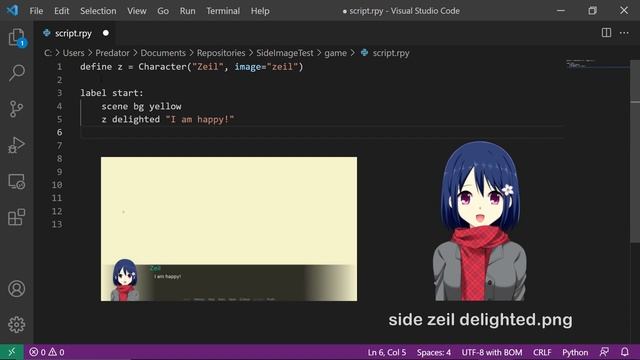Click "scene bg yellow" on line 4
Screen dimensions: 640x360
141,106
